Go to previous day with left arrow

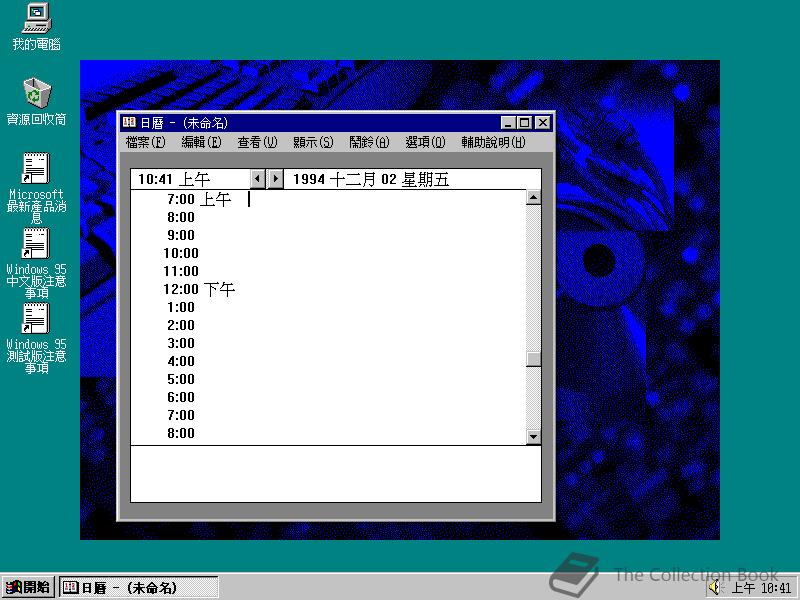click(x=258, y=179)
